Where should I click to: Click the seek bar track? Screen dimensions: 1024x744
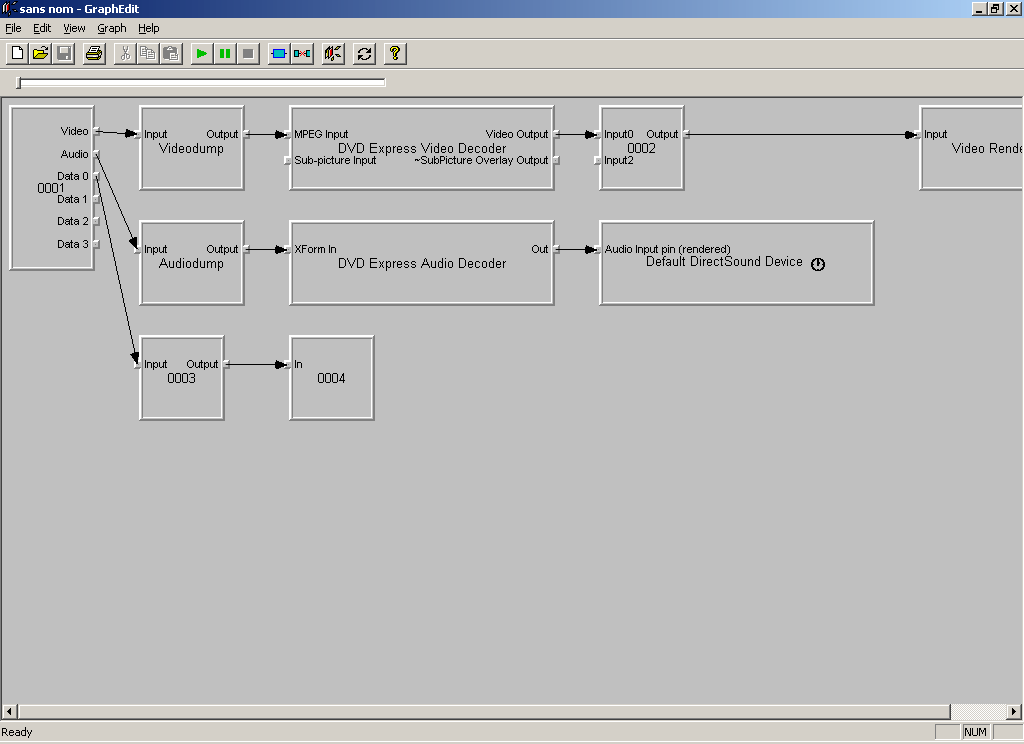pos(202,82)
